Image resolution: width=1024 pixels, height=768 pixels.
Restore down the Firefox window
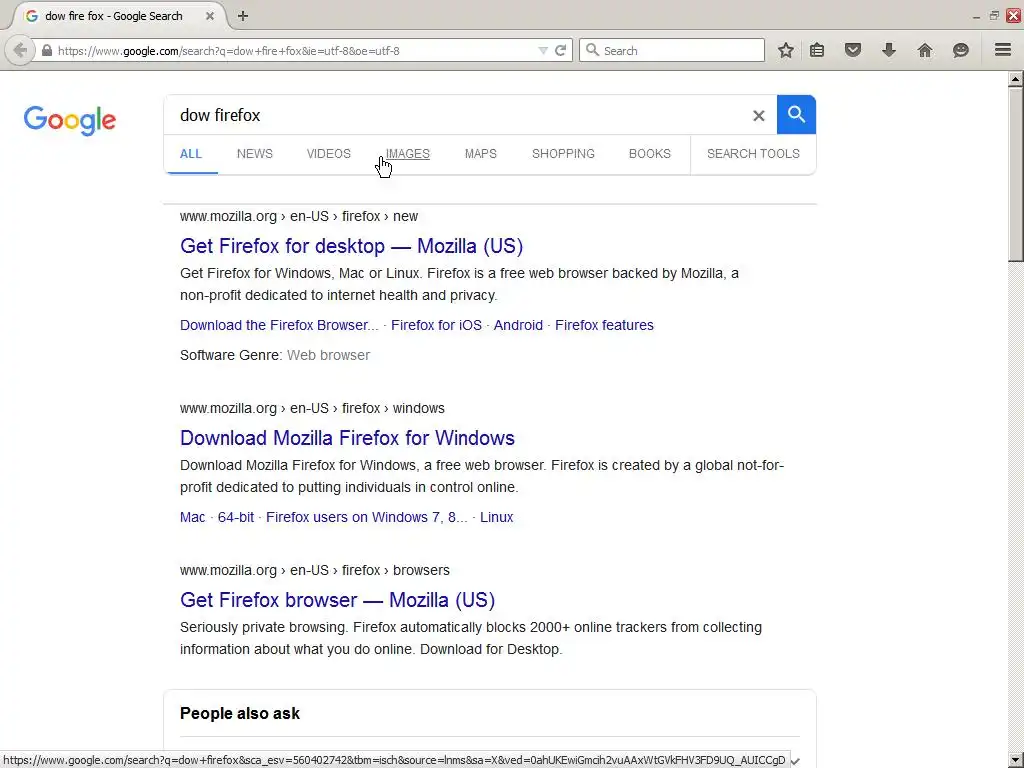click(x=994, y=16)
